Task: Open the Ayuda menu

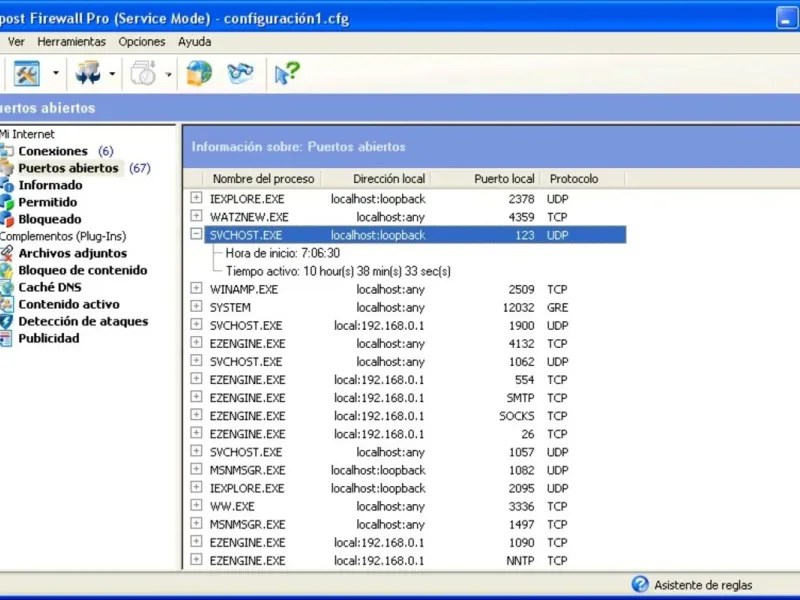Action: pos(194,42)
